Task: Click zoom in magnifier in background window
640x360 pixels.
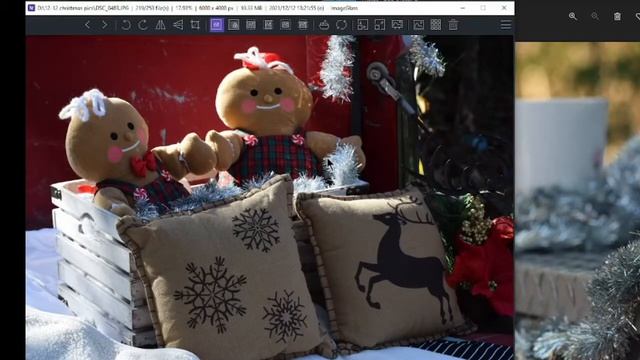Action: [x=573, y=16]
